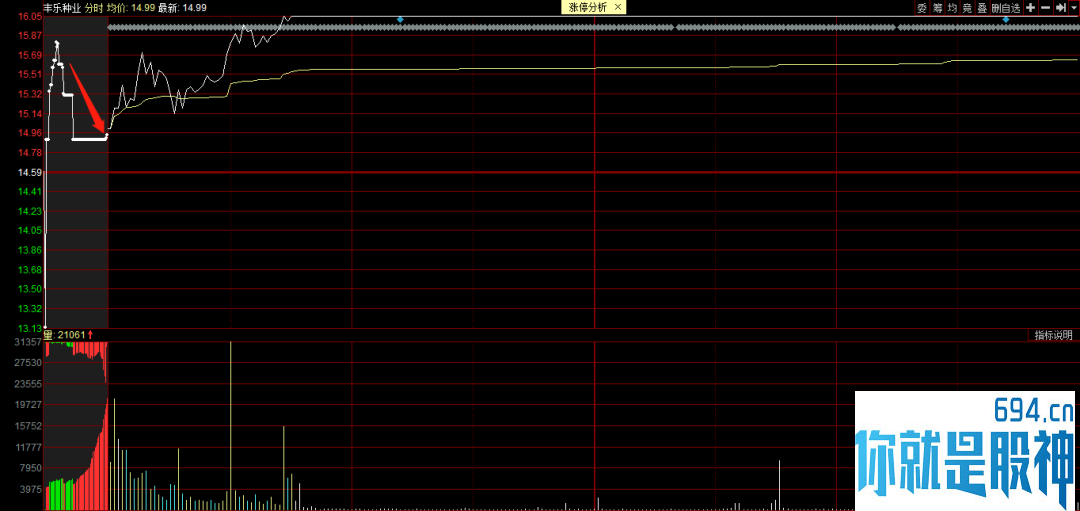Viewport: 1080px width, 511px height.
Task: Click the 15.32 price axis label
Action: tap(32, 94)
